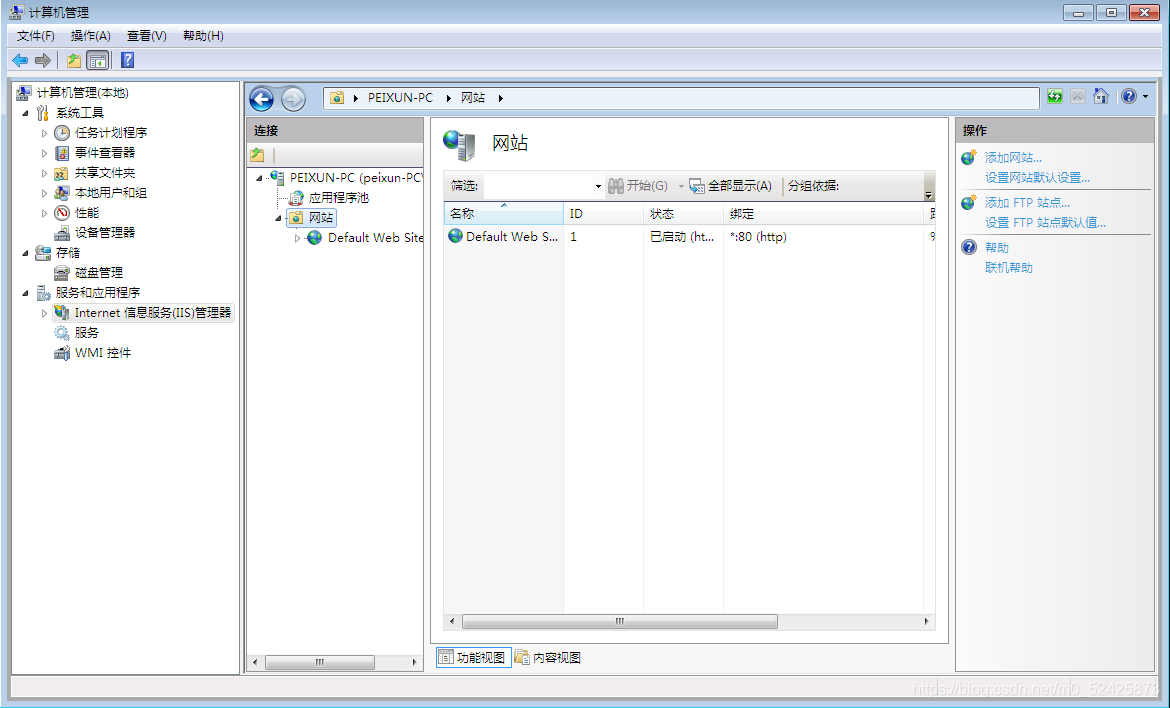Switch to 功能视图 tab

click(x=474, y=657)
